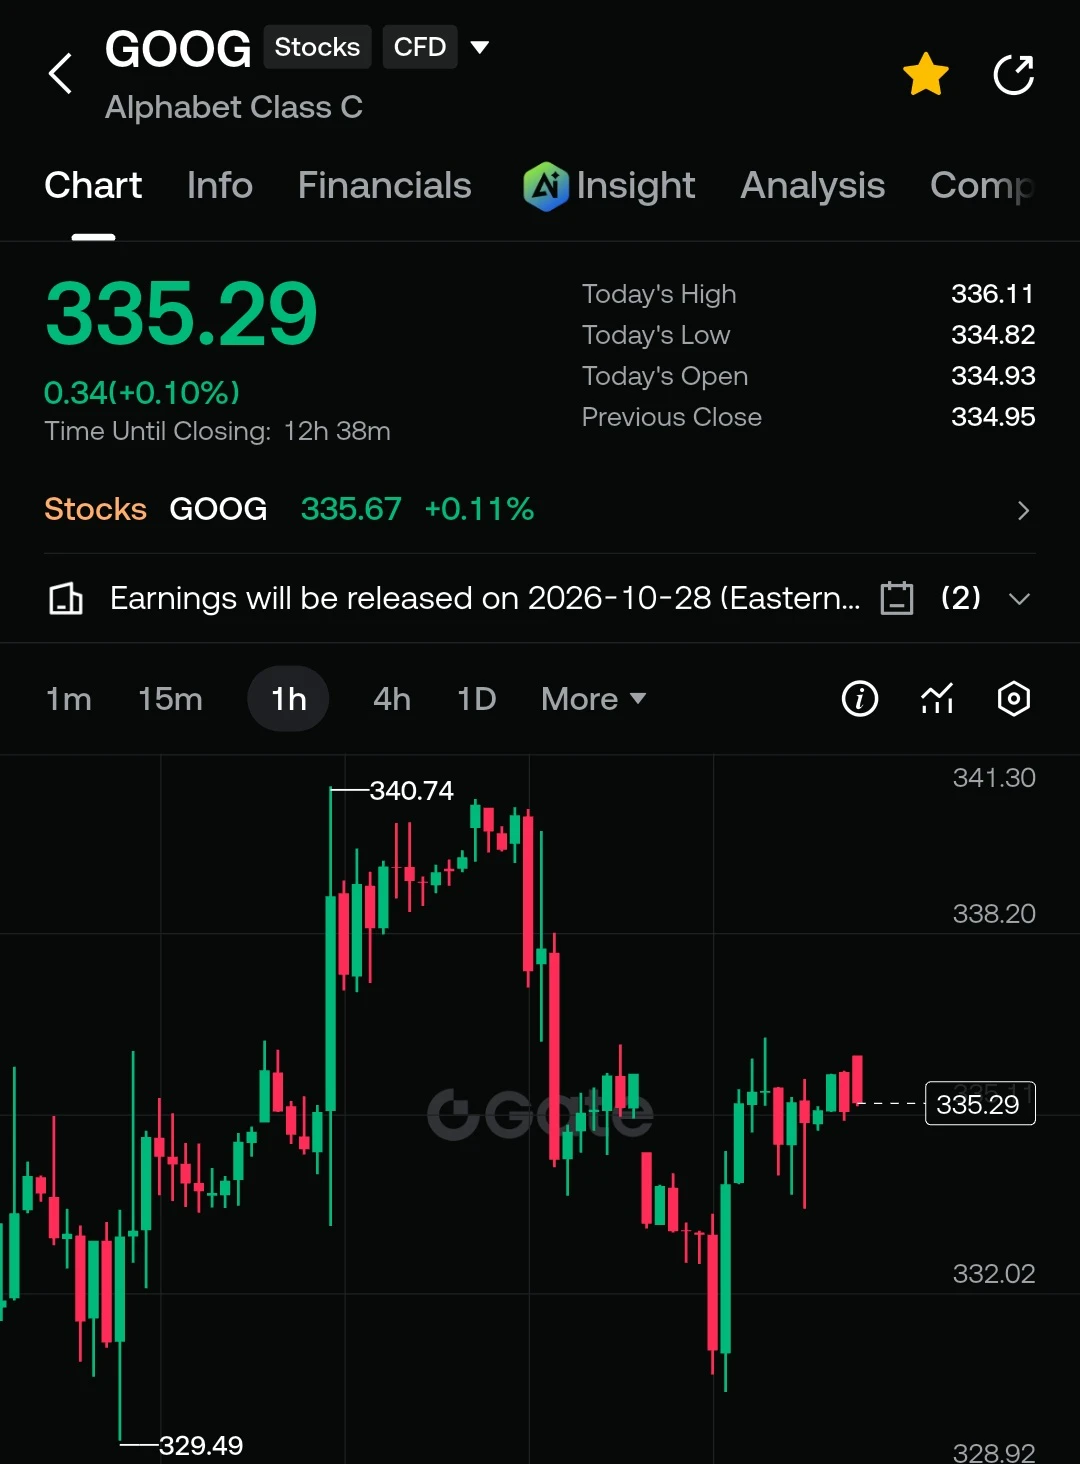Open the Stocks GOOG 335.67 quote row
This screenshot has width=1080, height=1464.
[540, 509]
